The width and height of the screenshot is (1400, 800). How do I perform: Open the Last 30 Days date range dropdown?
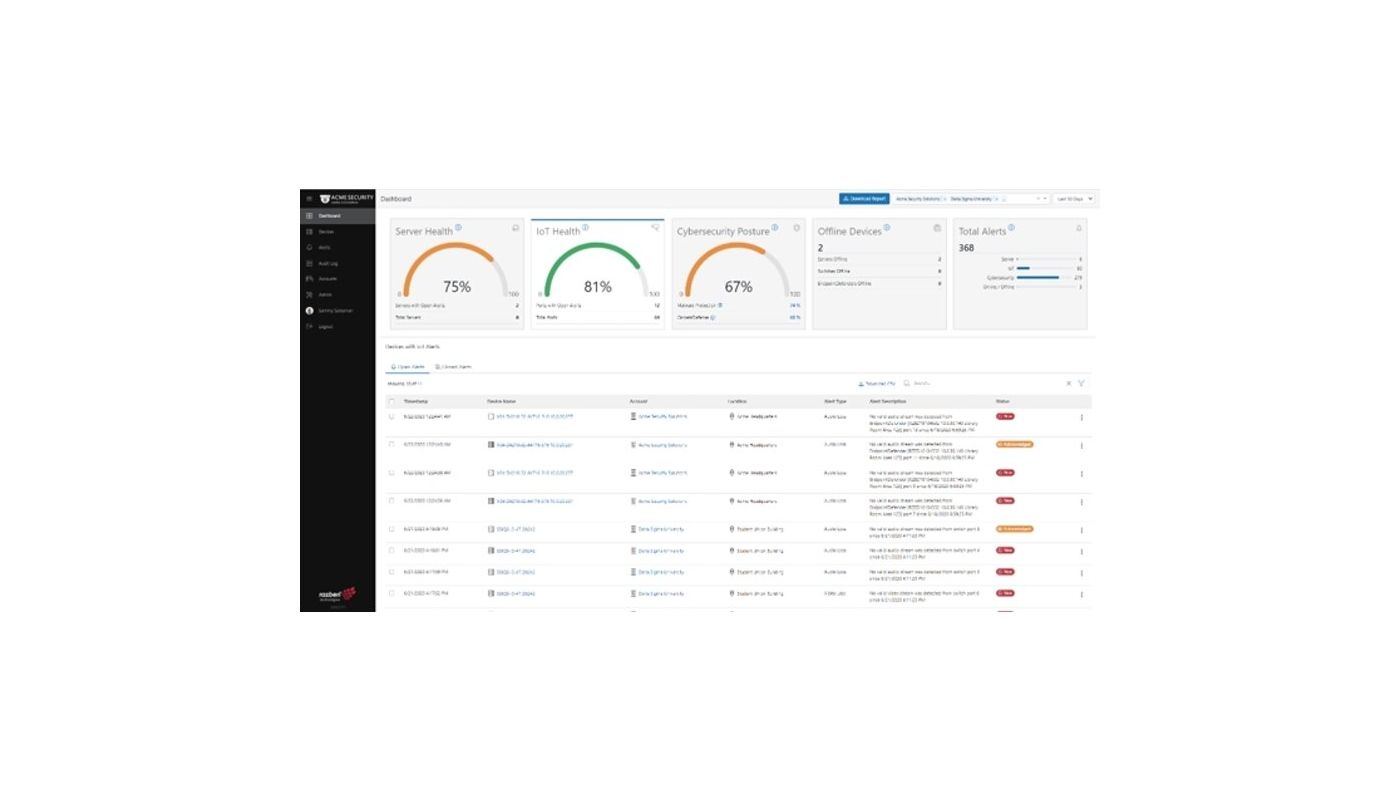[x=1074, y=199]
